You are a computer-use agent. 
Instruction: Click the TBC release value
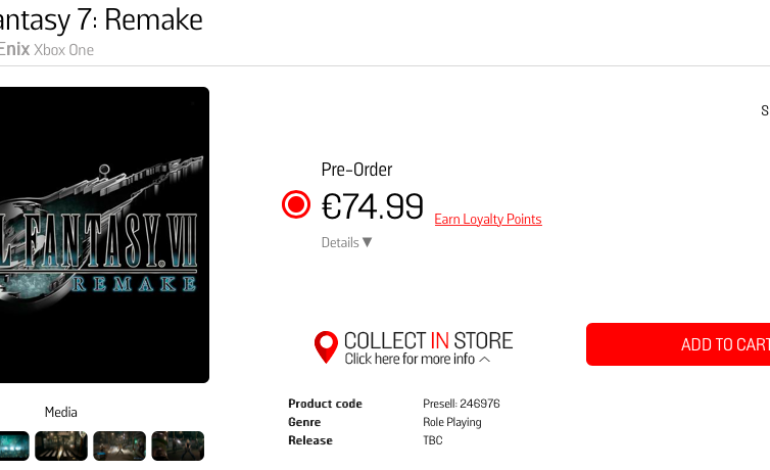[433, 440]
